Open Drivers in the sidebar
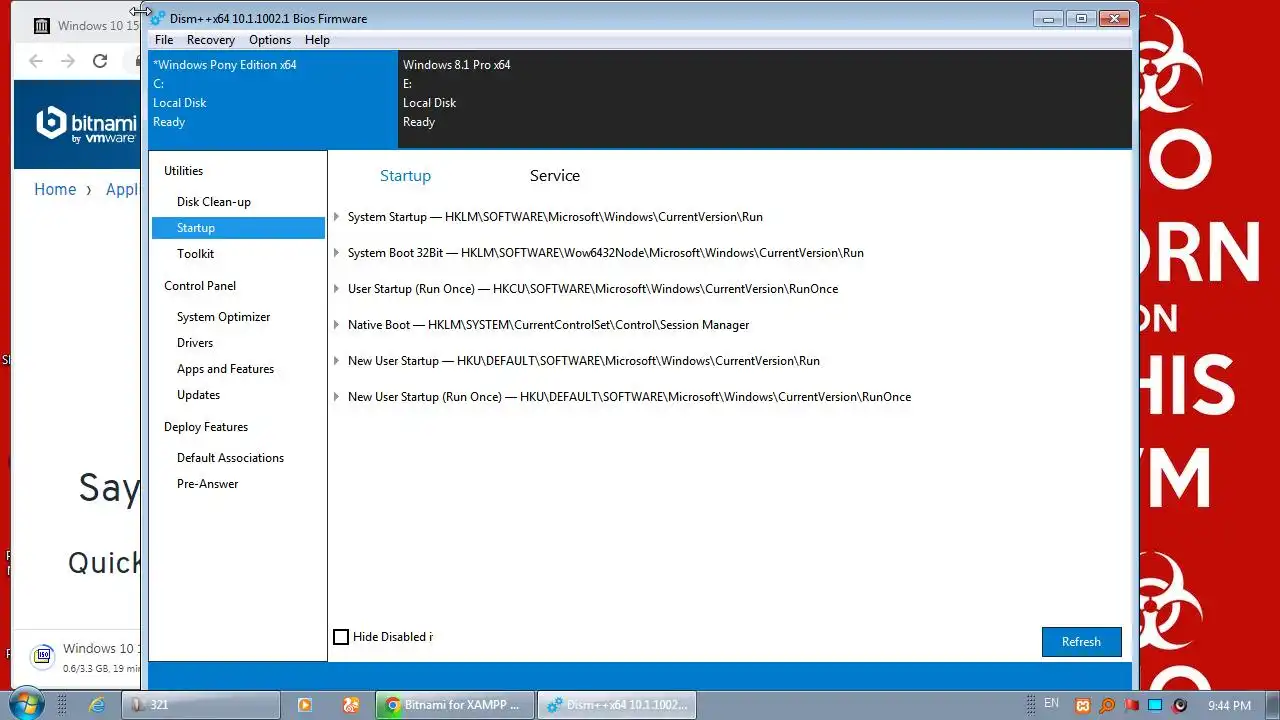The width and height of the screenshot is (1280, 720). point(195,343)
